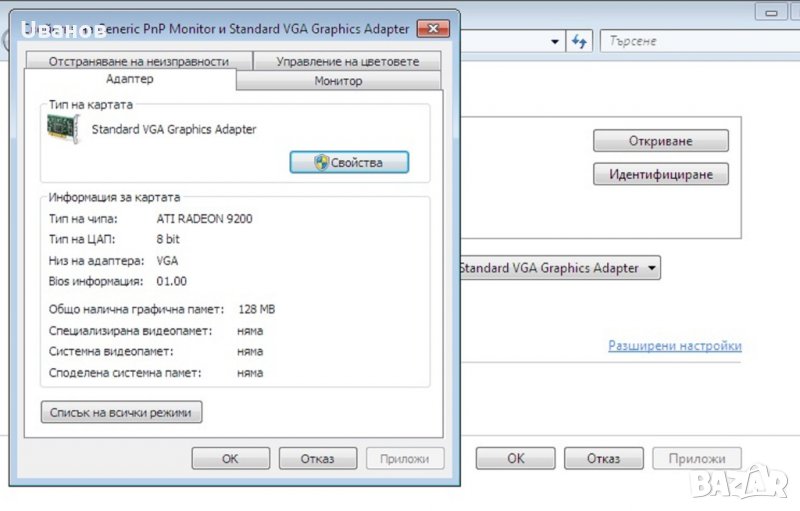The width and height of the screenshot is (800, 511).
Task: Click Отказ in the adapter properties dialog
Action: pos(318,459)
